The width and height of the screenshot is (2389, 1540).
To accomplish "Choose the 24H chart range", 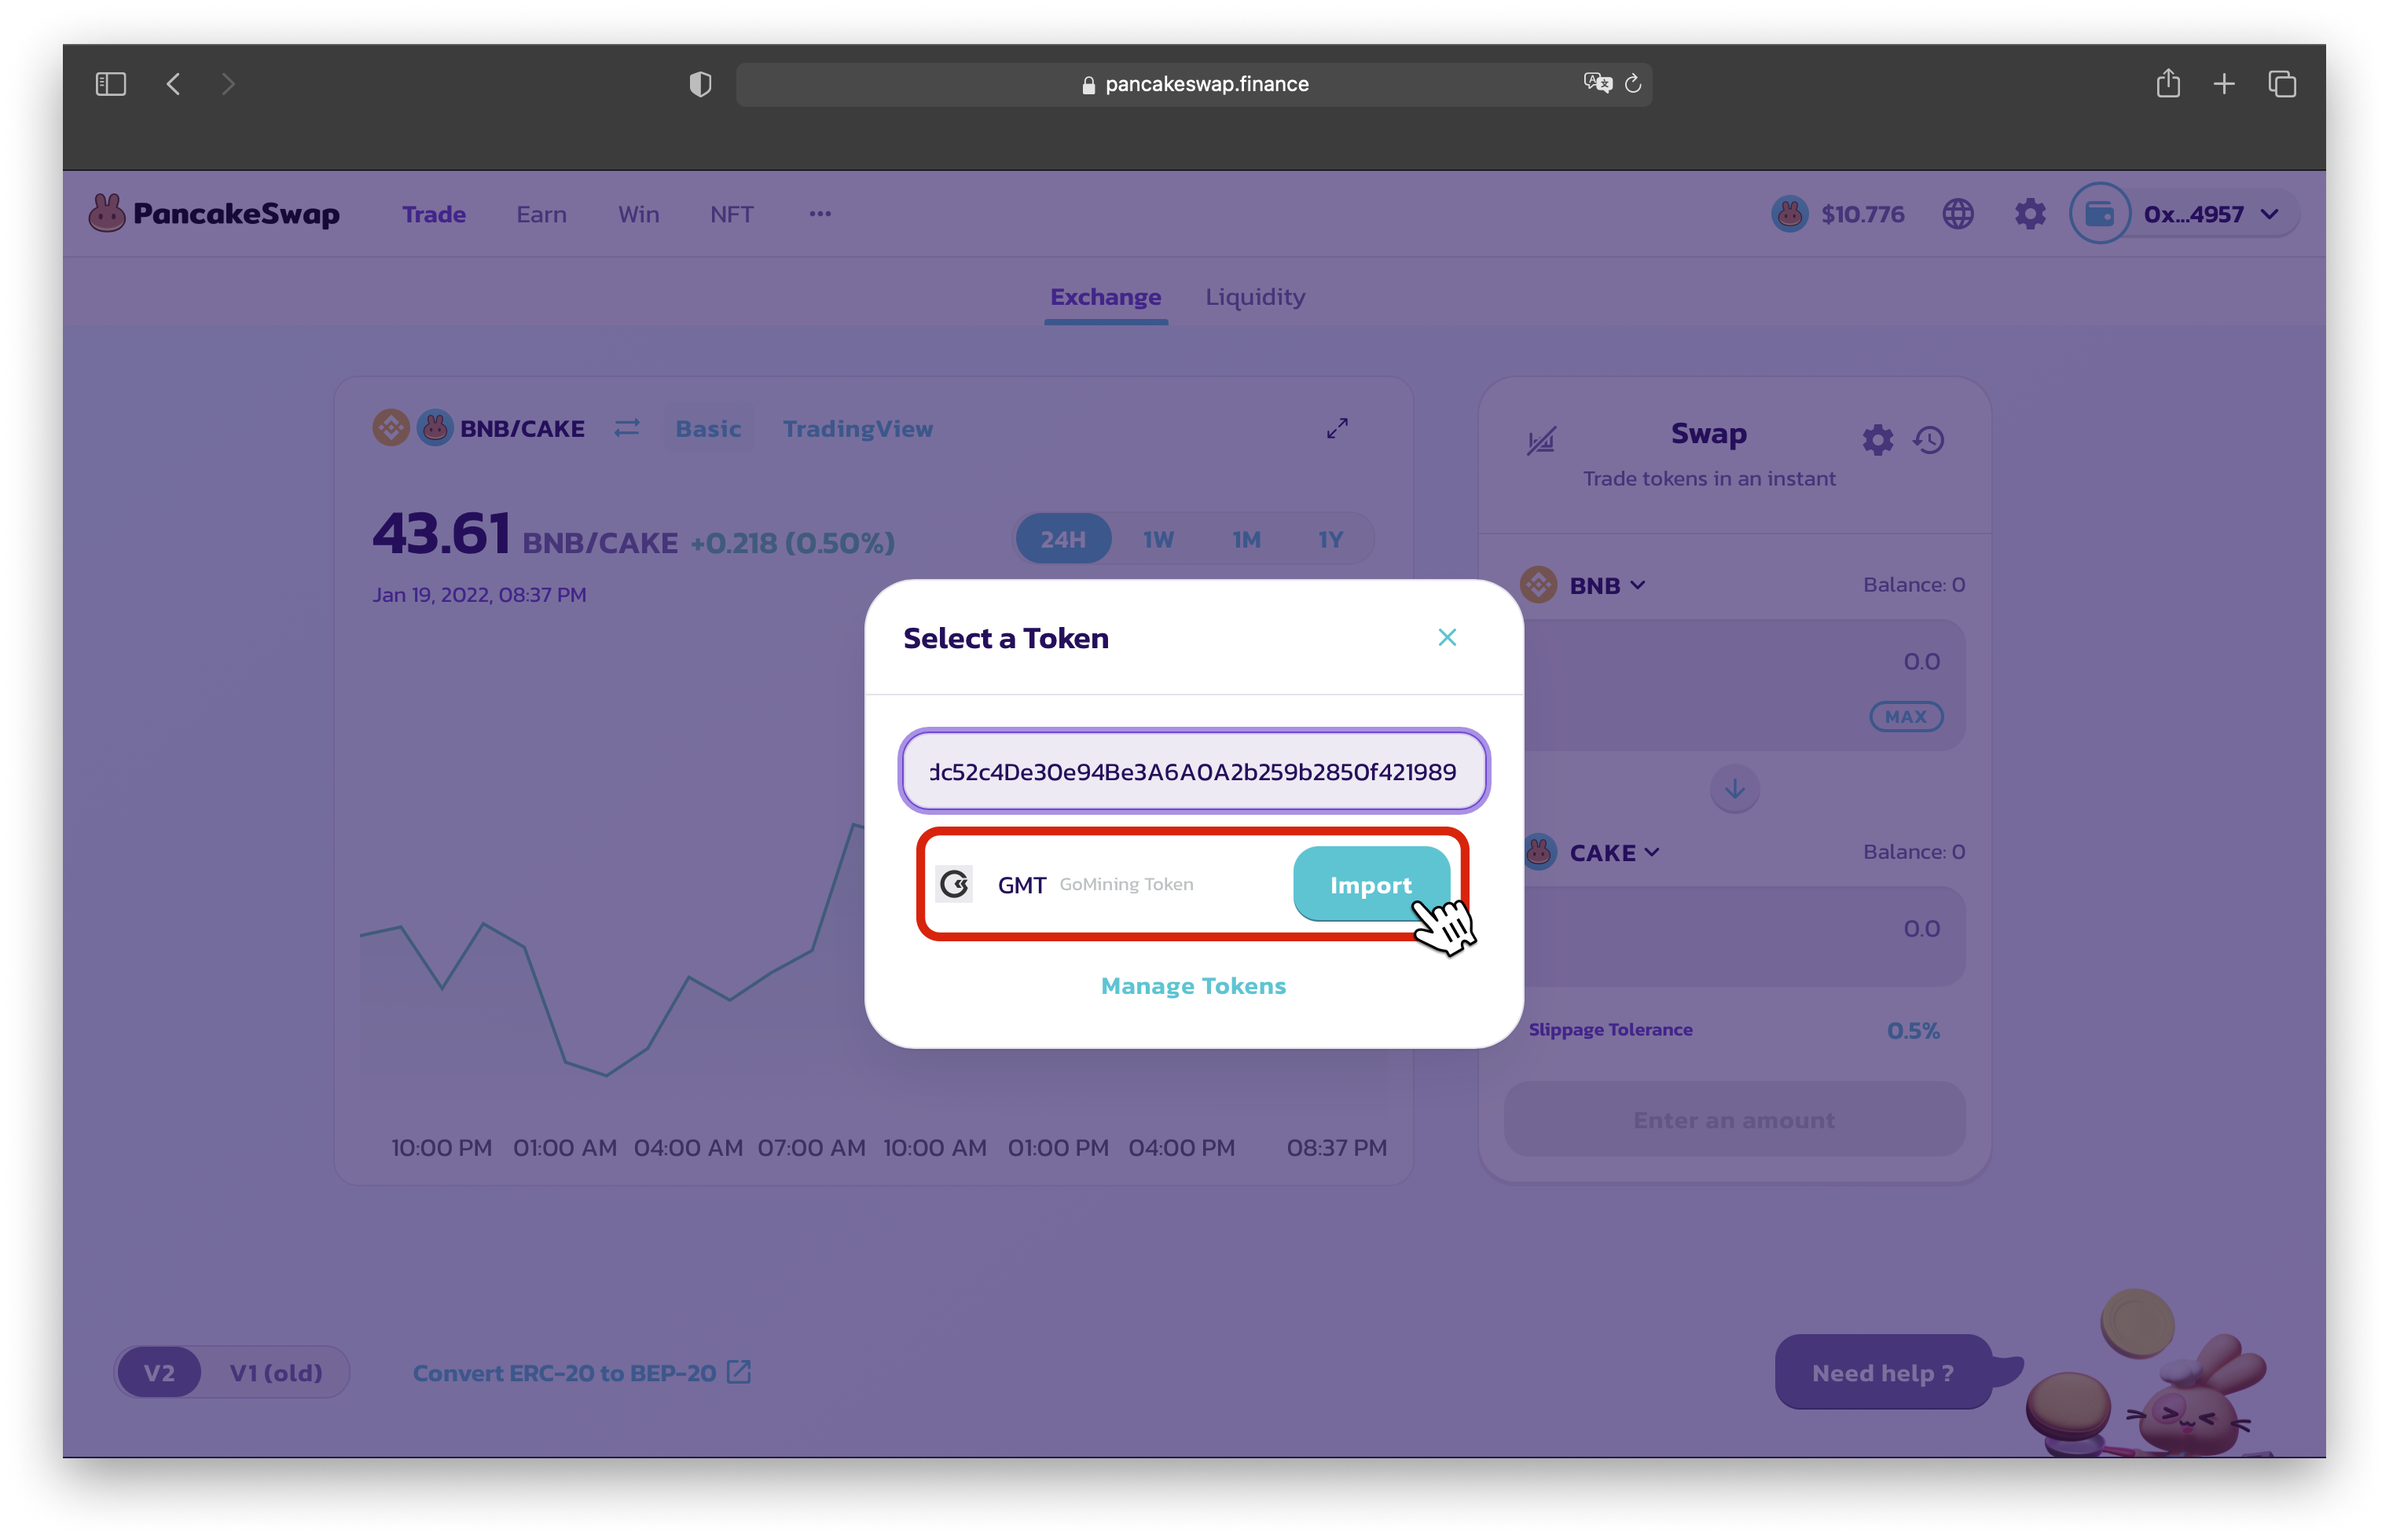I will tap(1062, 539).
